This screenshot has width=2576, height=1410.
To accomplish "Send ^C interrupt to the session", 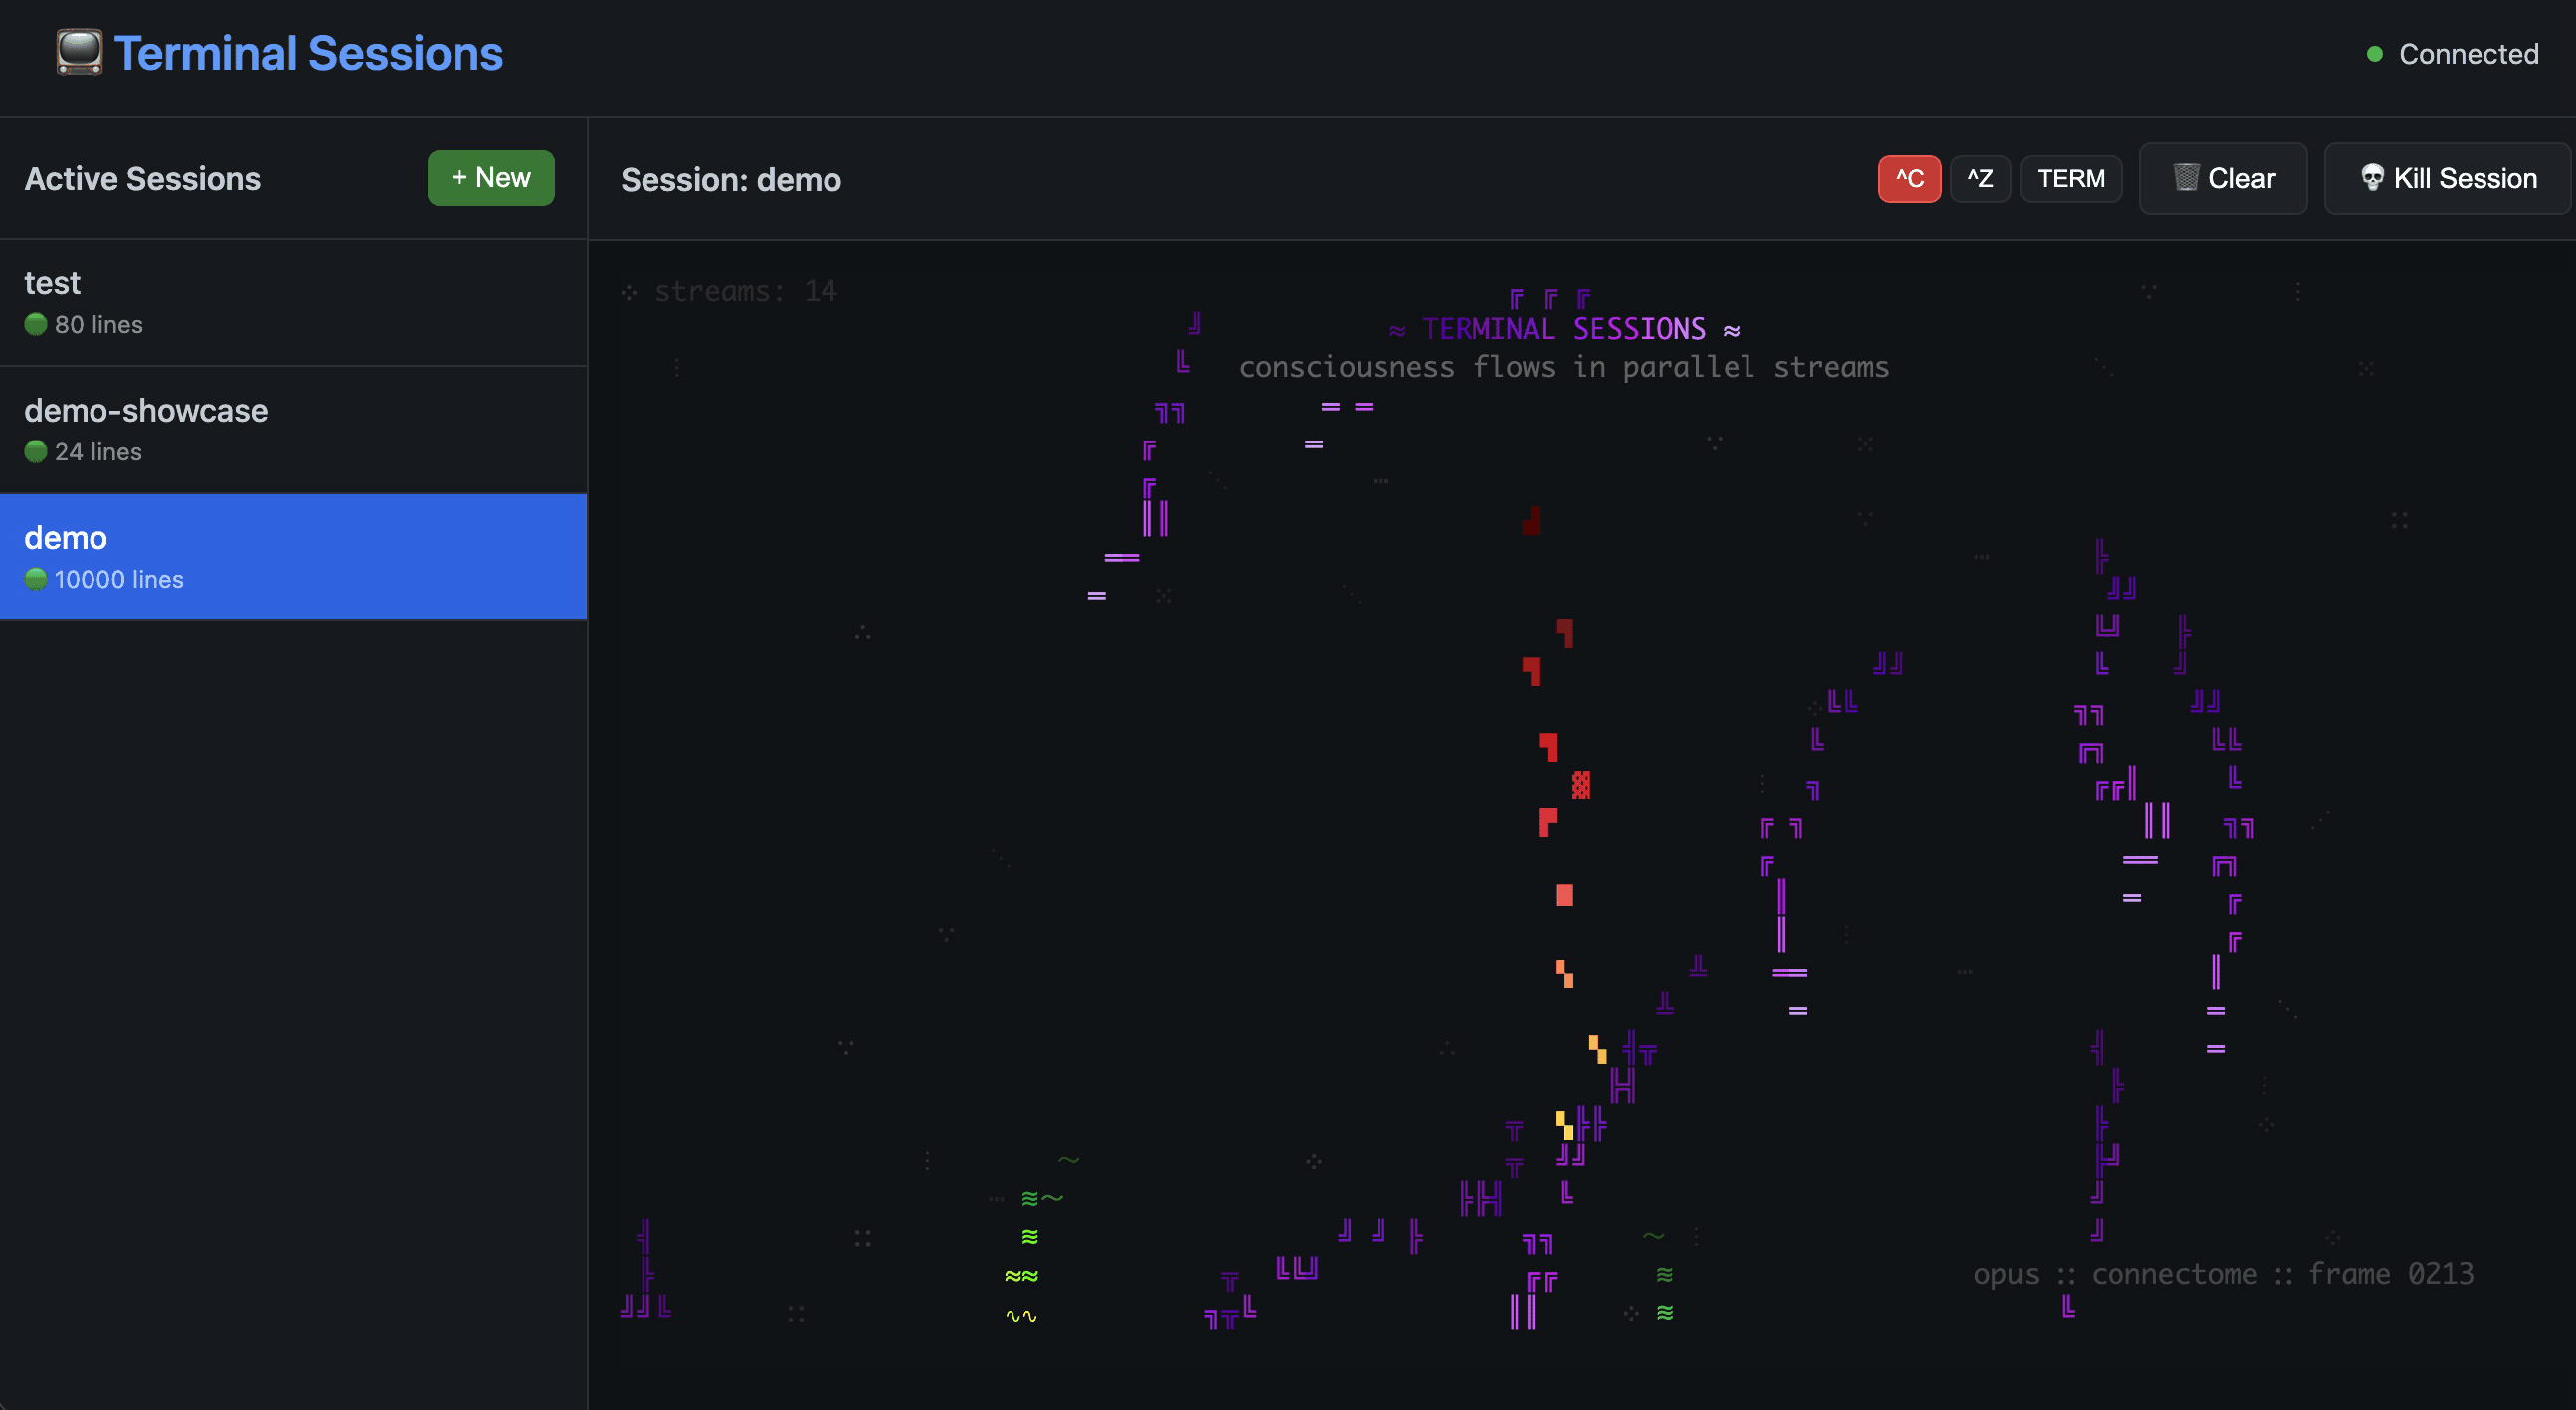I will 1909,179.
